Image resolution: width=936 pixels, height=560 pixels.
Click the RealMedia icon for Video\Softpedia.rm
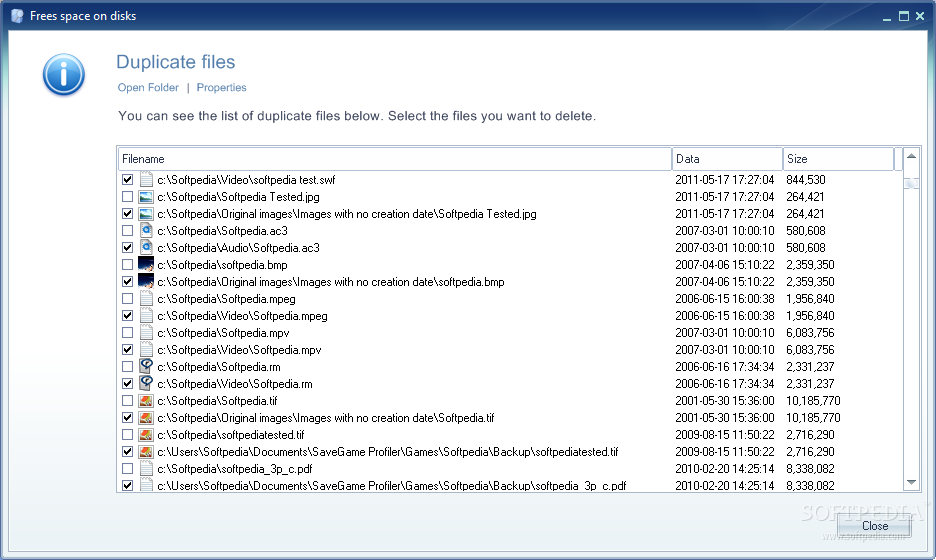(x=146, y=383)
